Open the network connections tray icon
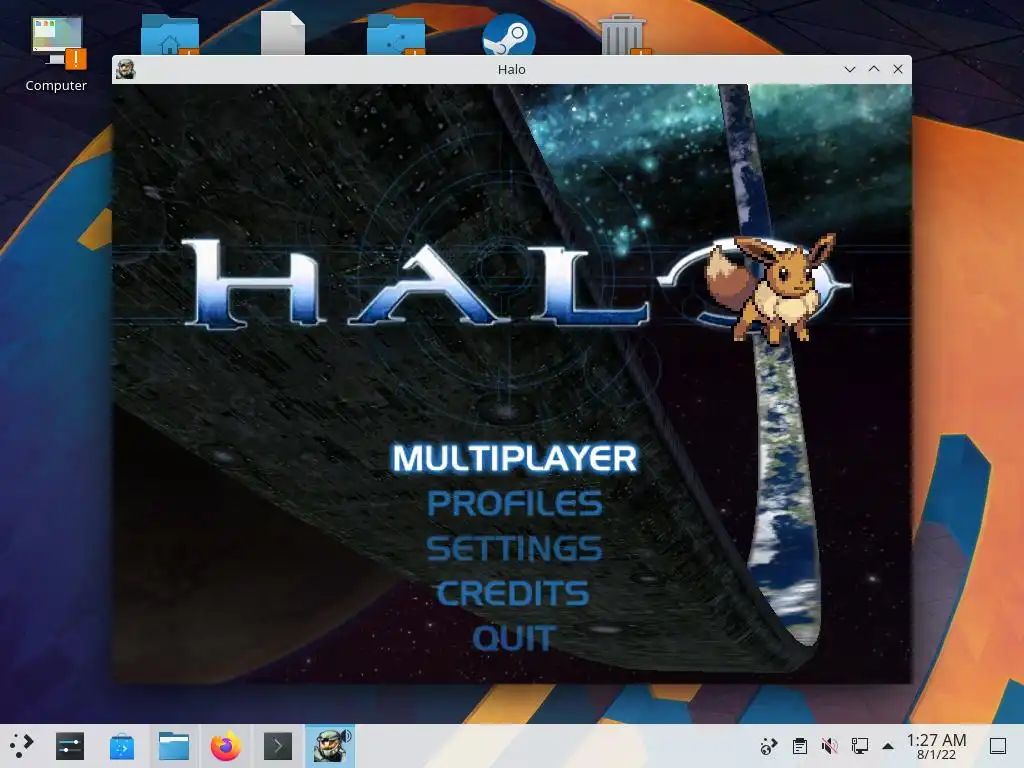Screen dimensions: 1024x768 coord(859,746)
